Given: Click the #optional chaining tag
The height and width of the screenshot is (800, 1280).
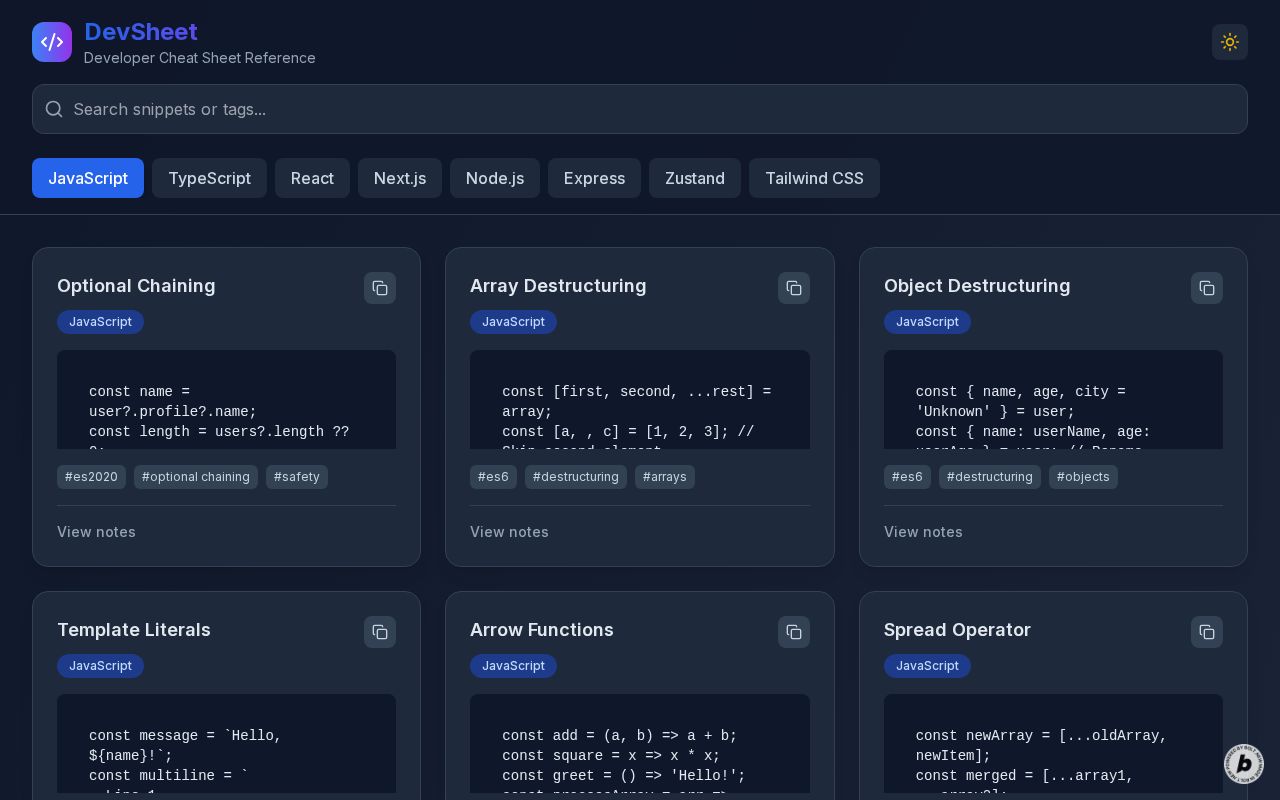Looking at the screenshot, I should point(196,477).
